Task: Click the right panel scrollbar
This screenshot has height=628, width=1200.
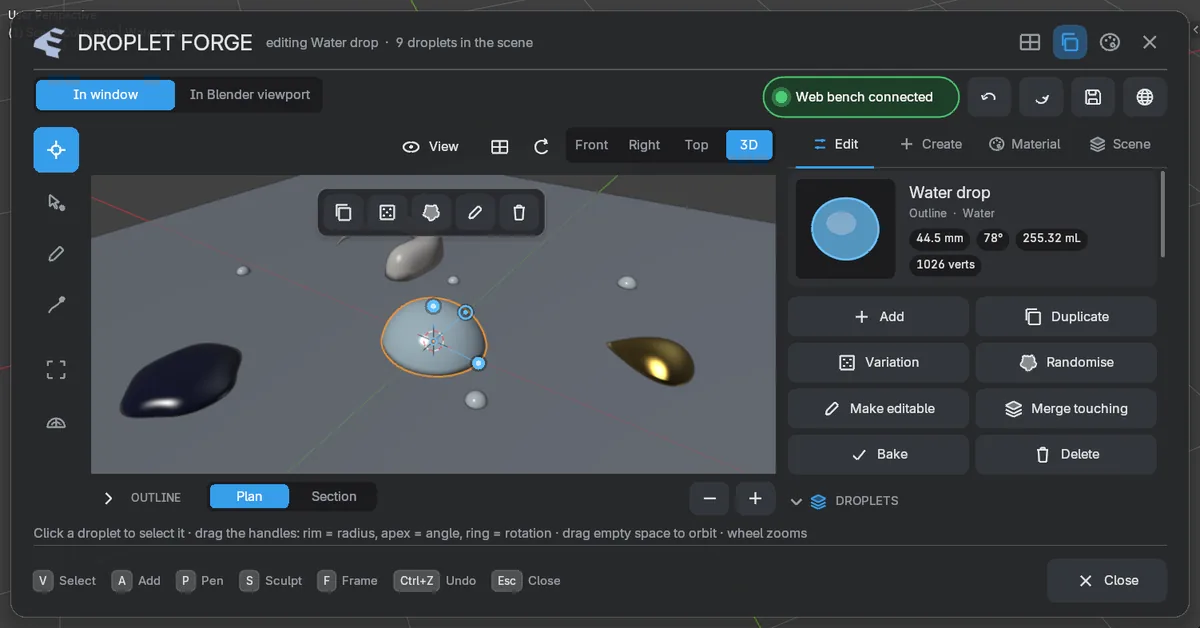Action: click(1163, 214)
